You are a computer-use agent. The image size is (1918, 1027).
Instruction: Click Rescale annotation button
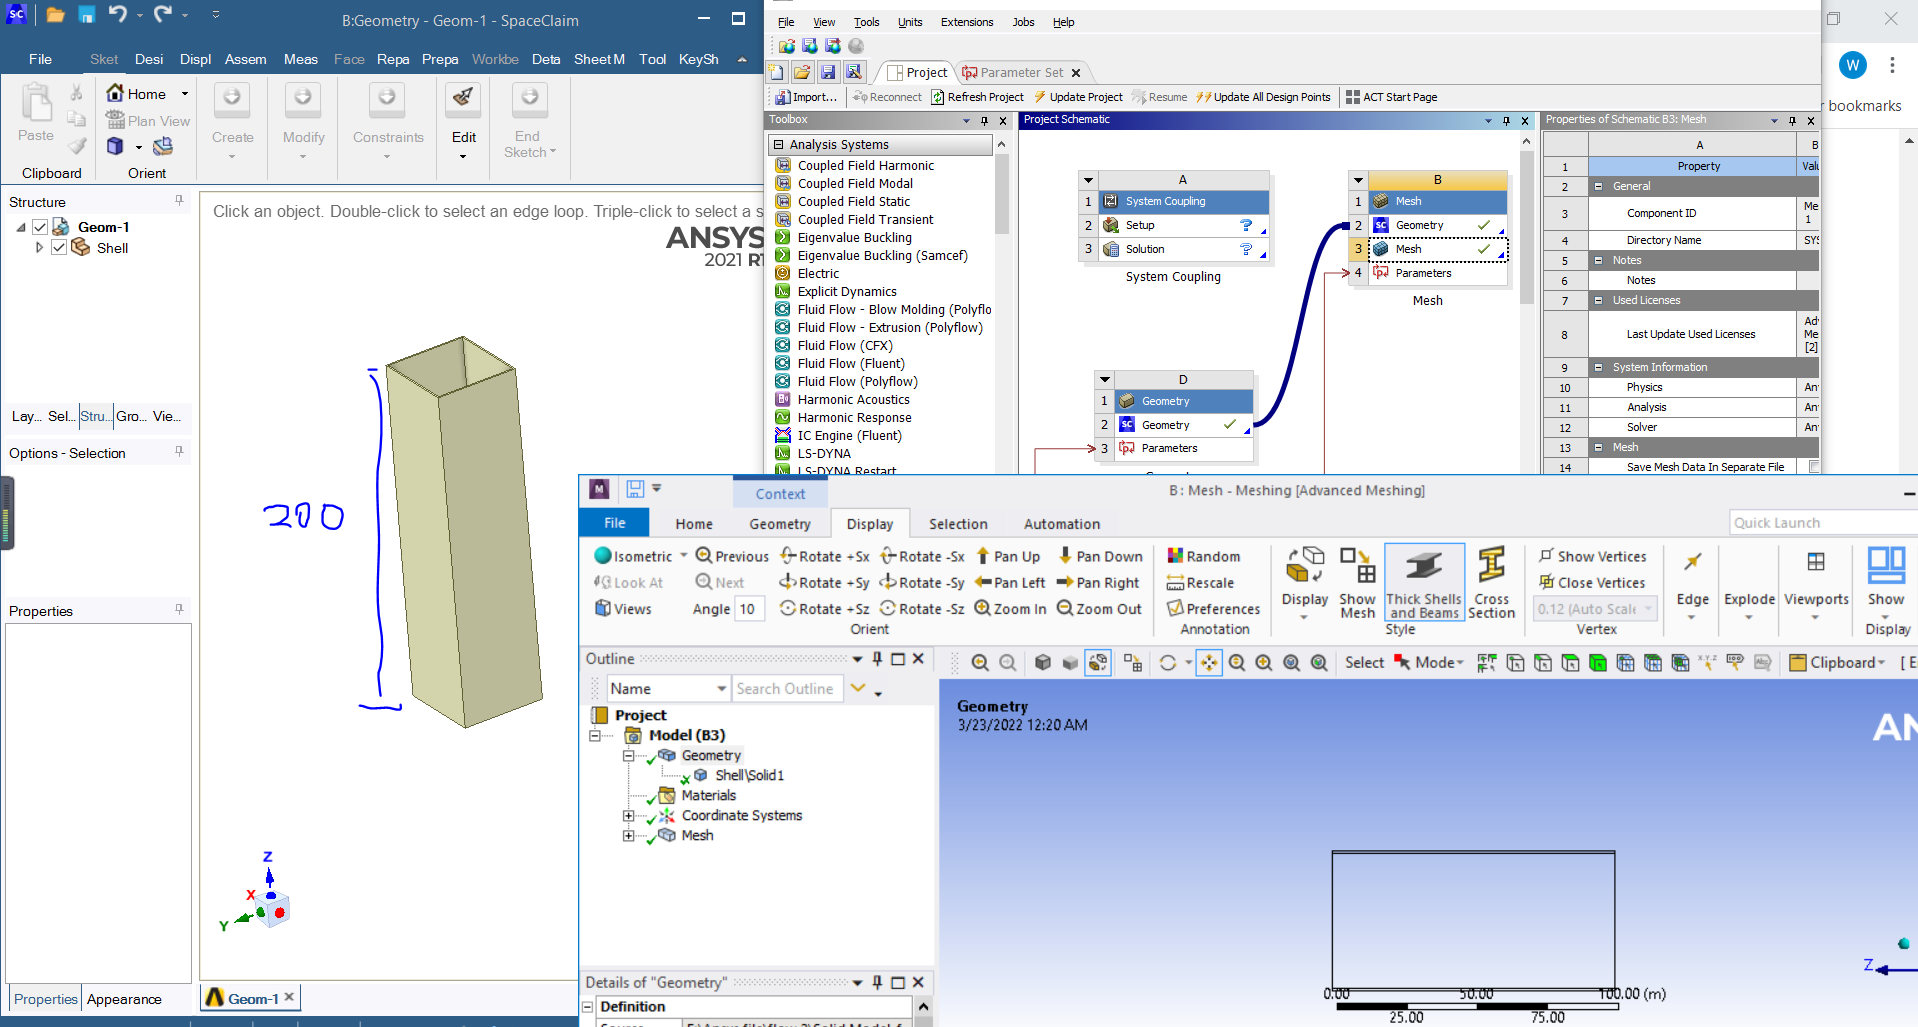(x=1201, y=582)
